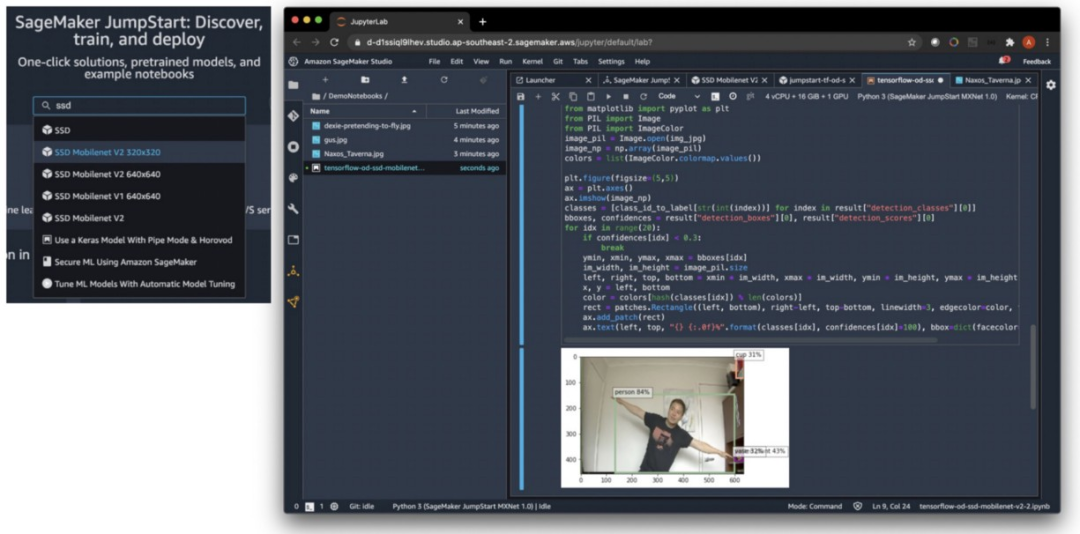Image resolution: width=1080 pixels, height=534 pixels.
Task: Open gus.jpg in the file browser
Action: (404, 140)
